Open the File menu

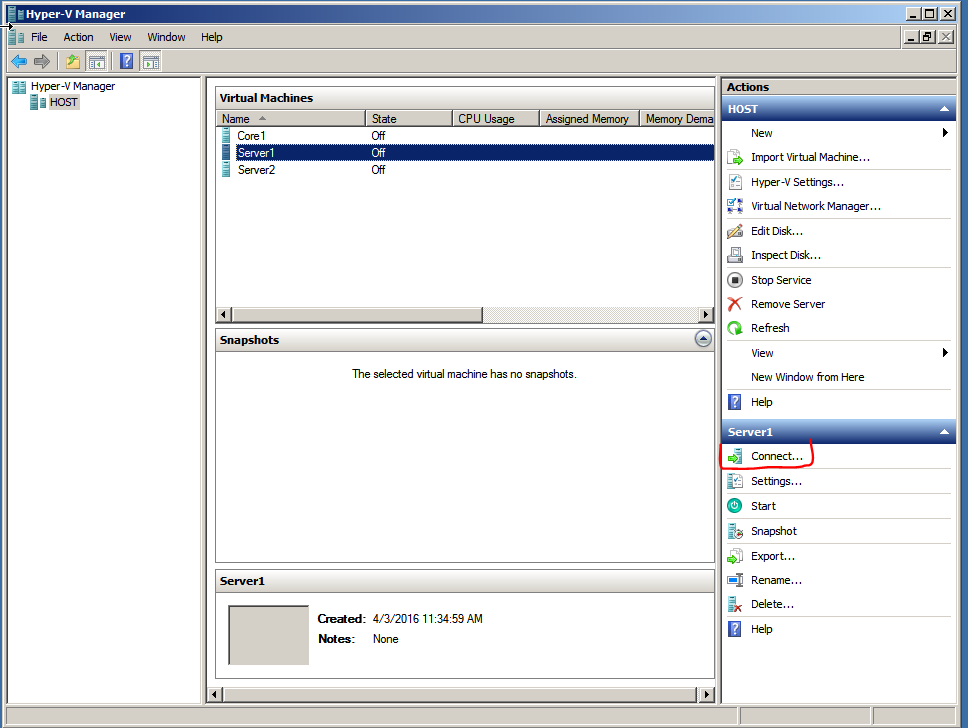click(x=40, y=37)
